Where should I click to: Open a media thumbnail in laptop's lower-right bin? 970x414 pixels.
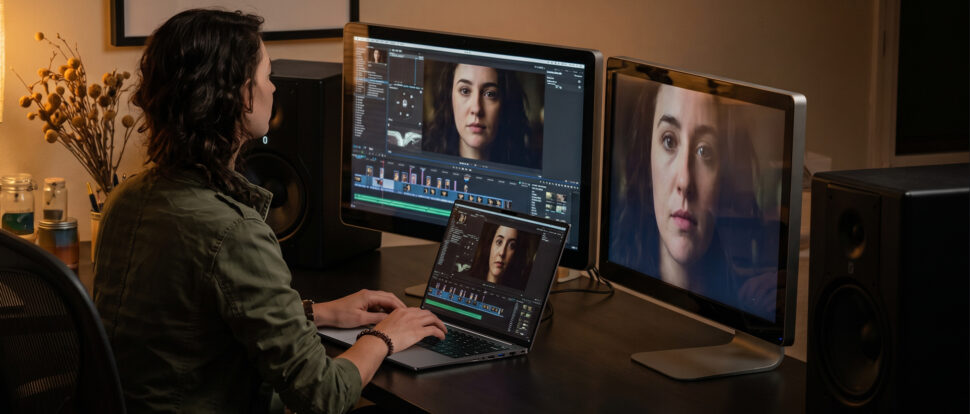click(525, 307)
